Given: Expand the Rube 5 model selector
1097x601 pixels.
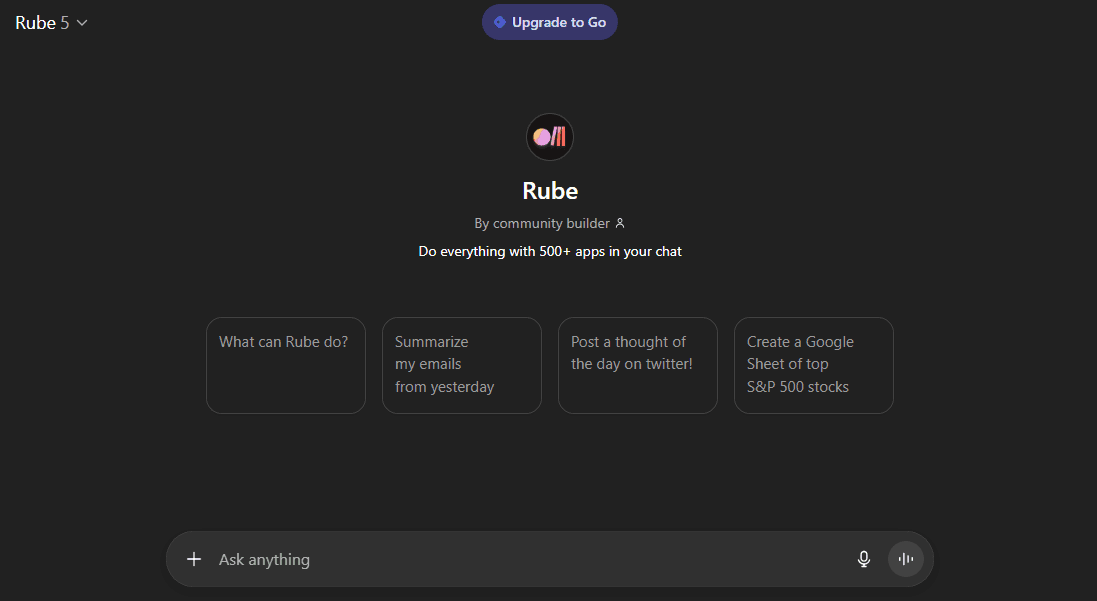Looking at the screenshot, I should [52, 22].
